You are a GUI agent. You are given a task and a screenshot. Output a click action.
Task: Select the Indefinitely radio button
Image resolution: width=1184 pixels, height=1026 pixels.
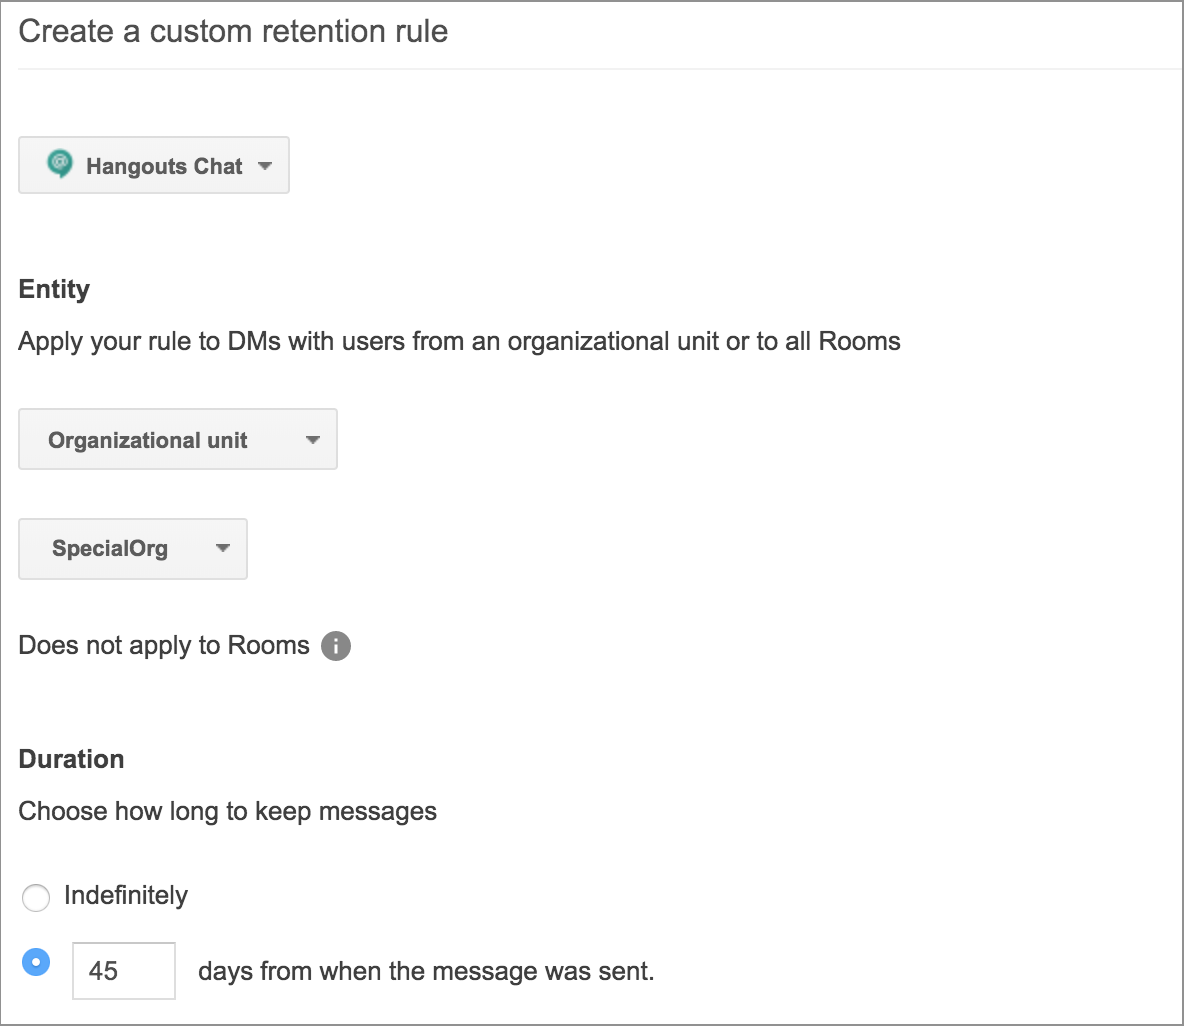click(36, 898)
